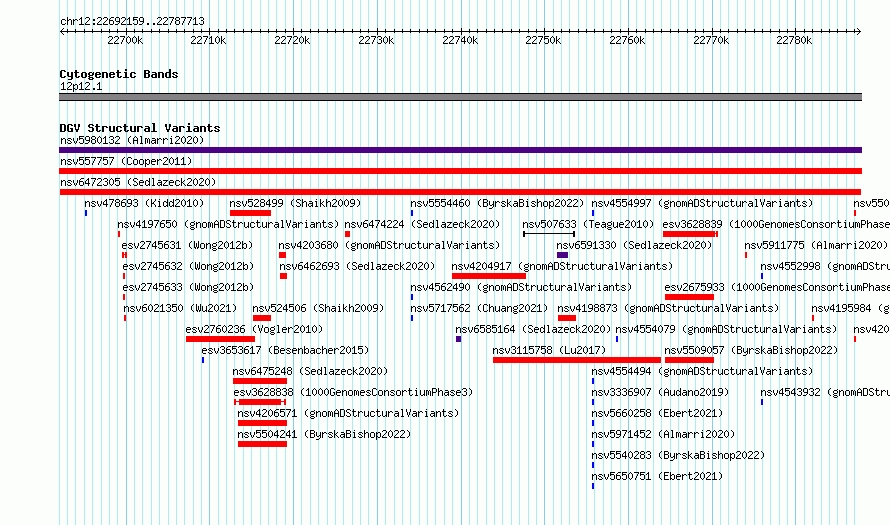Select nsv4204917 gnomADStructuralVariants label
The height and width of the screenshot is (525, 890).
562,266
